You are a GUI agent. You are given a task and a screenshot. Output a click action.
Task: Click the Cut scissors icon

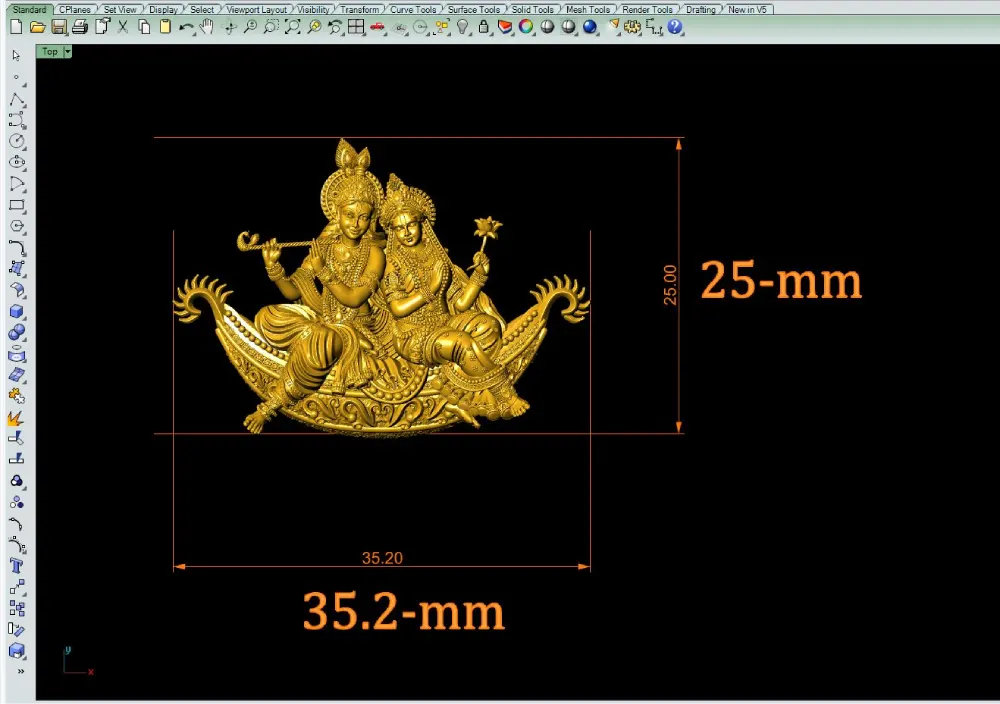point(122,27)
